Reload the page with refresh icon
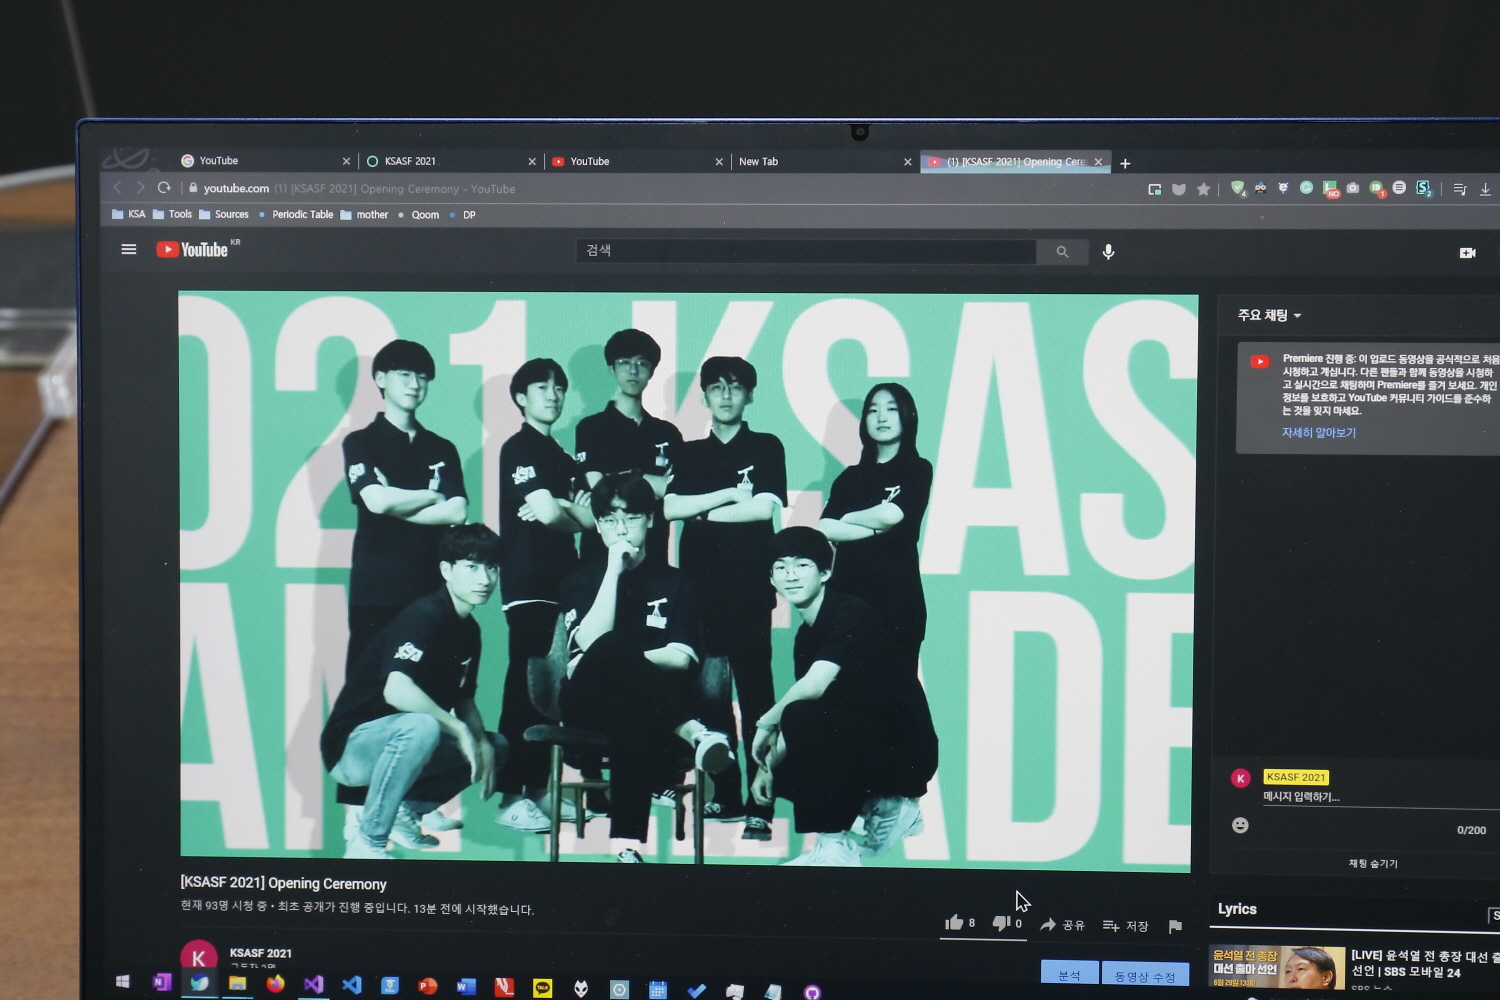This screenshot has width=1500, height=1000. pyautogui.click(x=164, y=188)
